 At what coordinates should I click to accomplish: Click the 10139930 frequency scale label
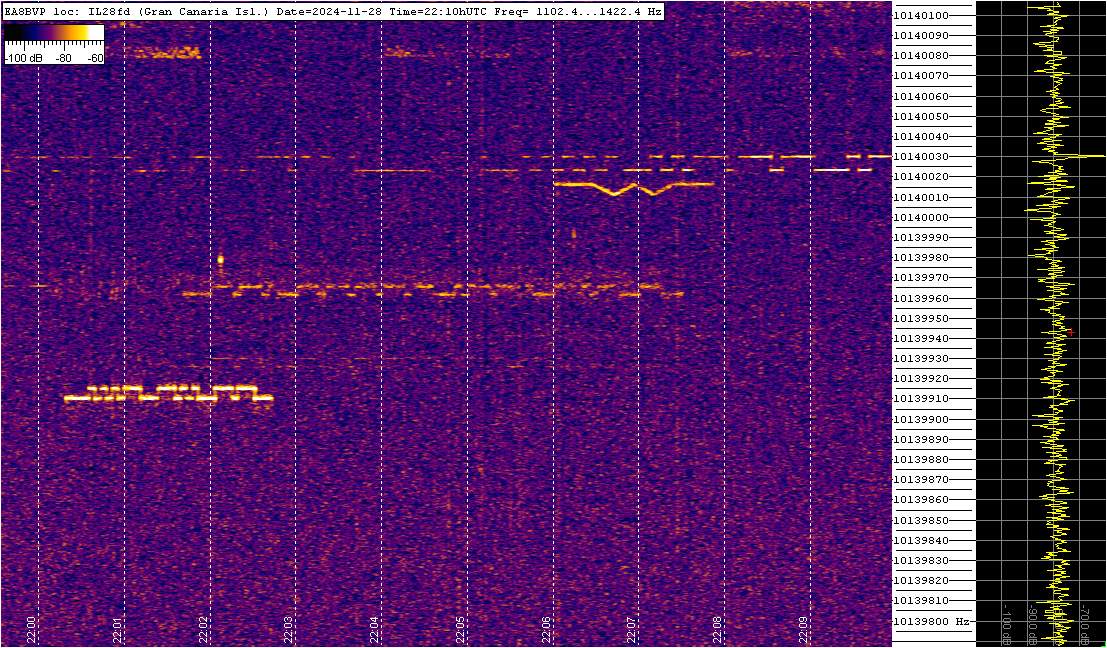(921, 359)
